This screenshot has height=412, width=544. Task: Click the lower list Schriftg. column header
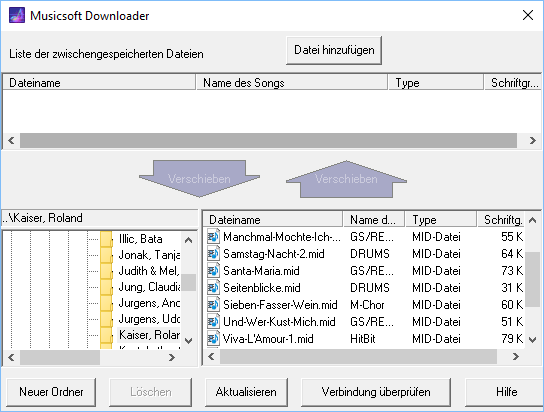coord(501,220)
